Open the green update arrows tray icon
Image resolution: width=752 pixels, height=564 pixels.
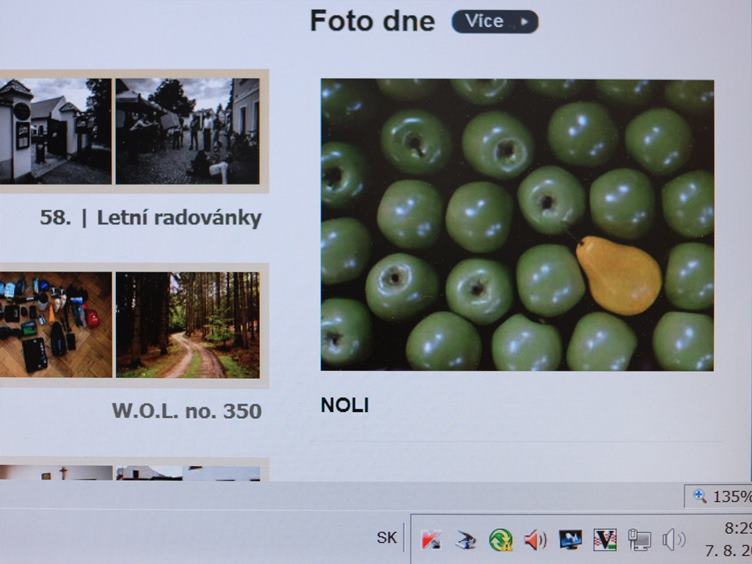(501, 540)
